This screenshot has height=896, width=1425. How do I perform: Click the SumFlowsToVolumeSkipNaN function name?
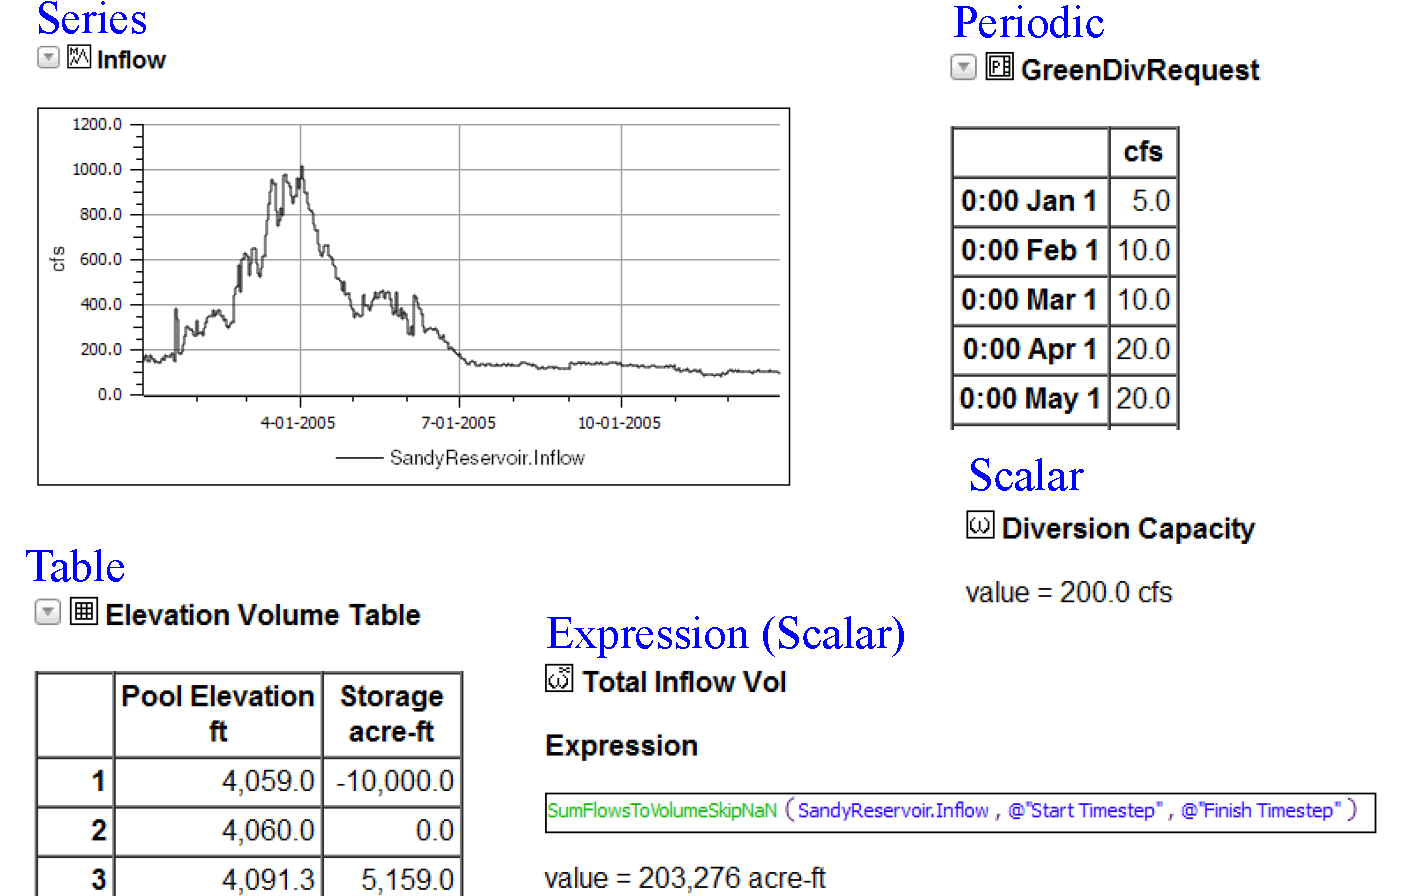[662, 811]
